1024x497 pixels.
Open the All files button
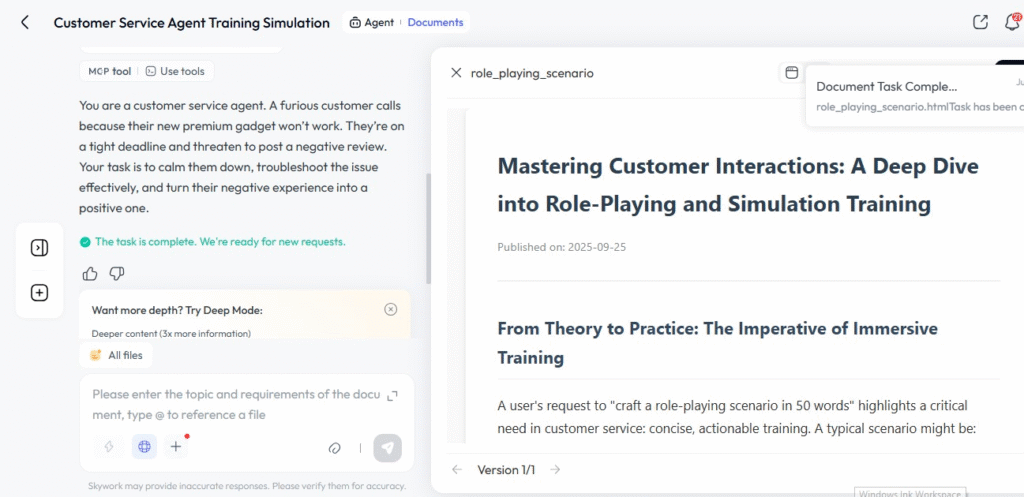tap(116, 355)
